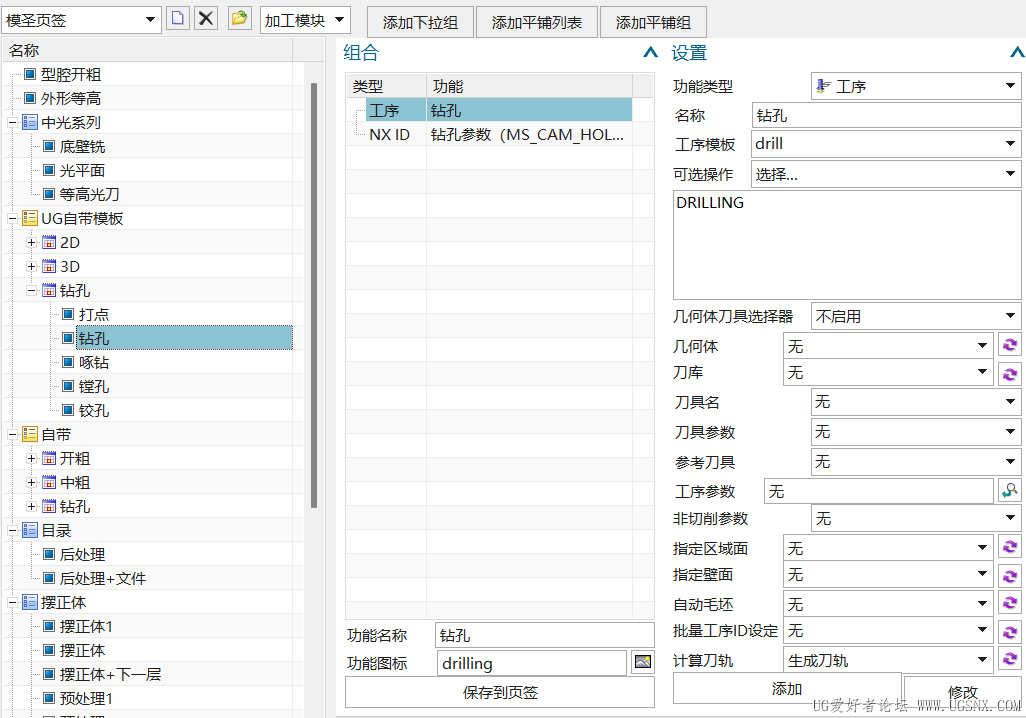Viewport: 1026px width, 718px height.
Task: Click the refresh icon beside 指定壁面
Action: [x=1009, y=574]
